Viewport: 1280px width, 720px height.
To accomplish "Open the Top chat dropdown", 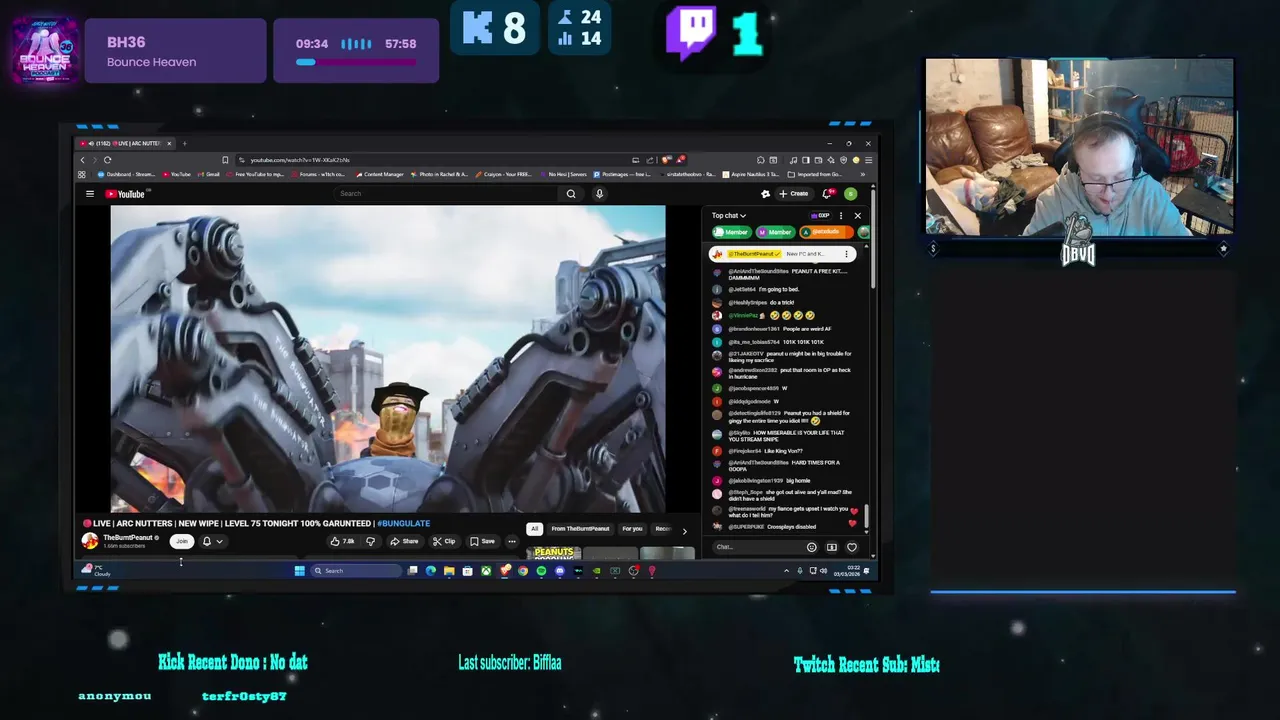I will [729, 215].
